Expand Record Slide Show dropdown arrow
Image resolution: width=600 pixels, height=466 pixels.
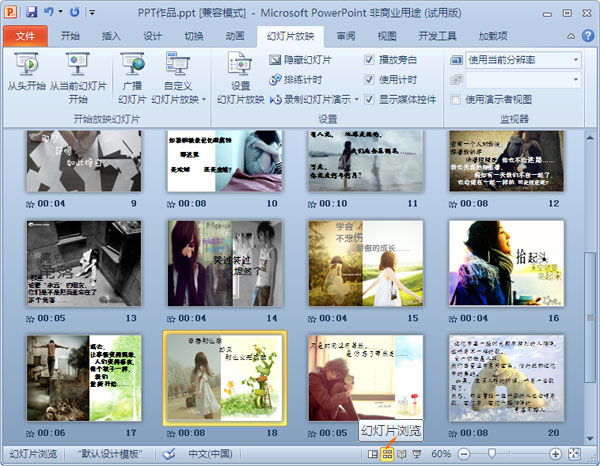click(356, 99)
